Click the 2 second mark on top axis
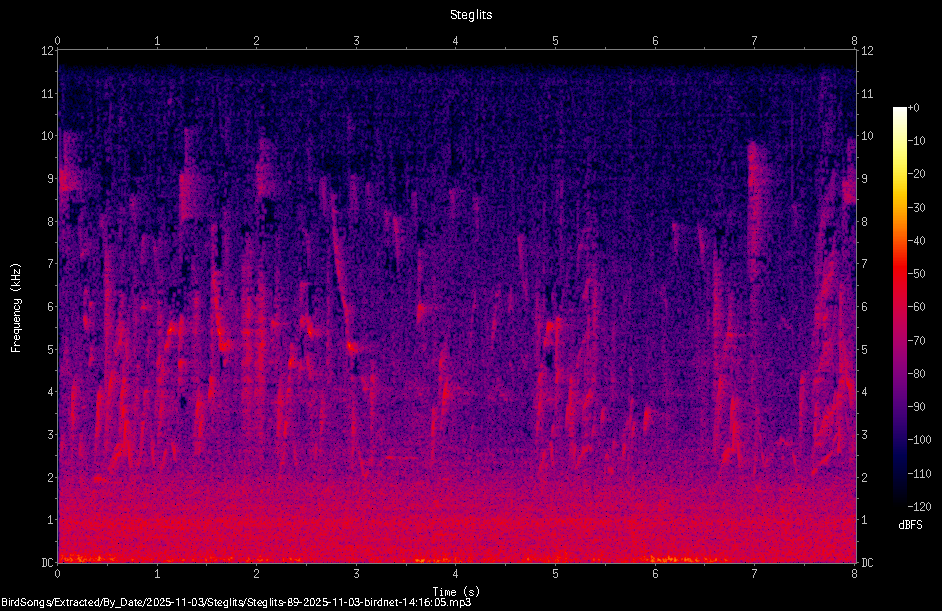Image resolution: width=942 pixels, height=611 pixels. [257, 41]
